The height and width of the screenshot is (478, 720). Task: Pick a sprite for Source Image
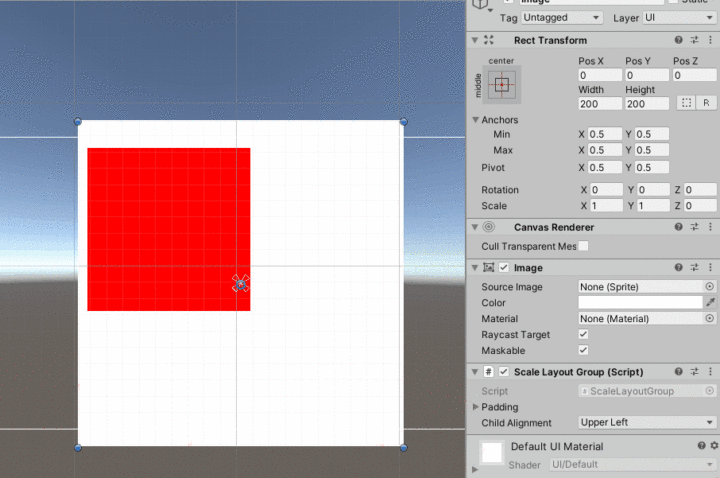[709, 287]
